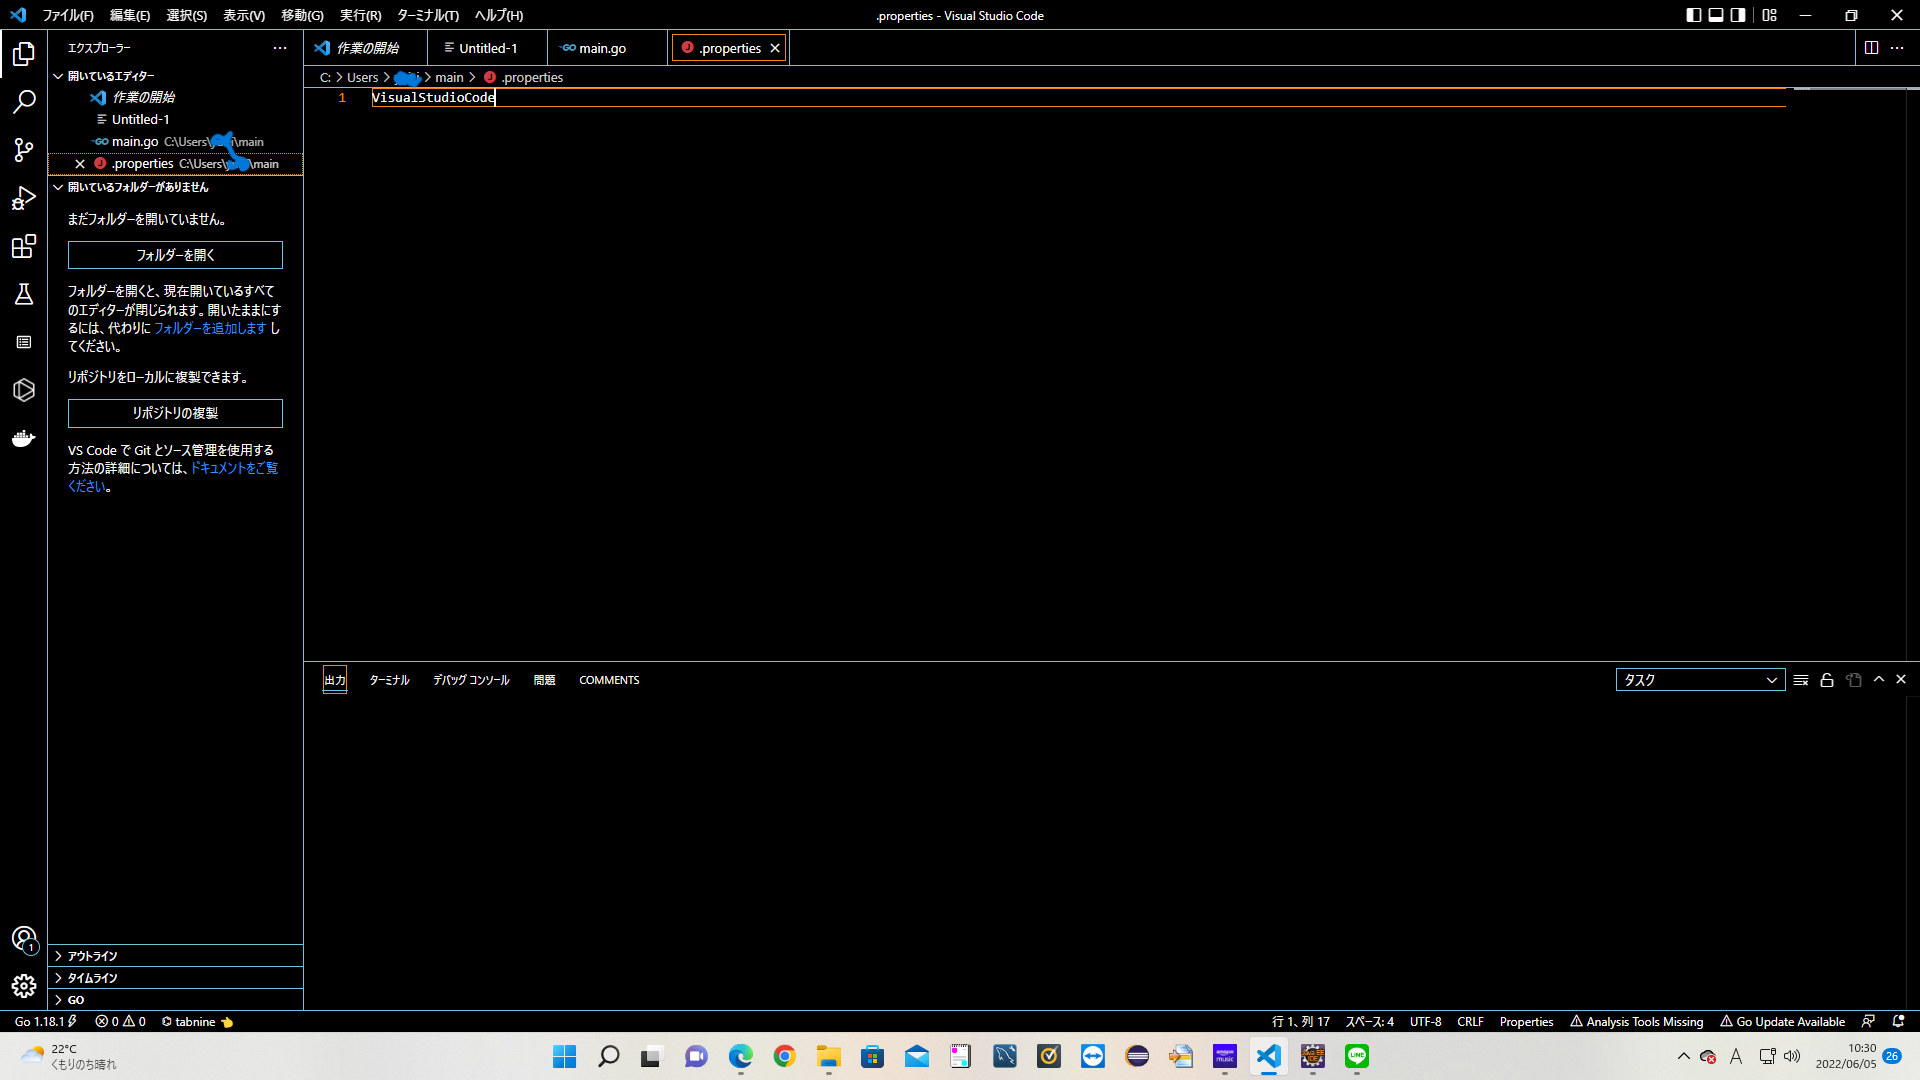Switch to the main.go editor tab

[602, 48]
